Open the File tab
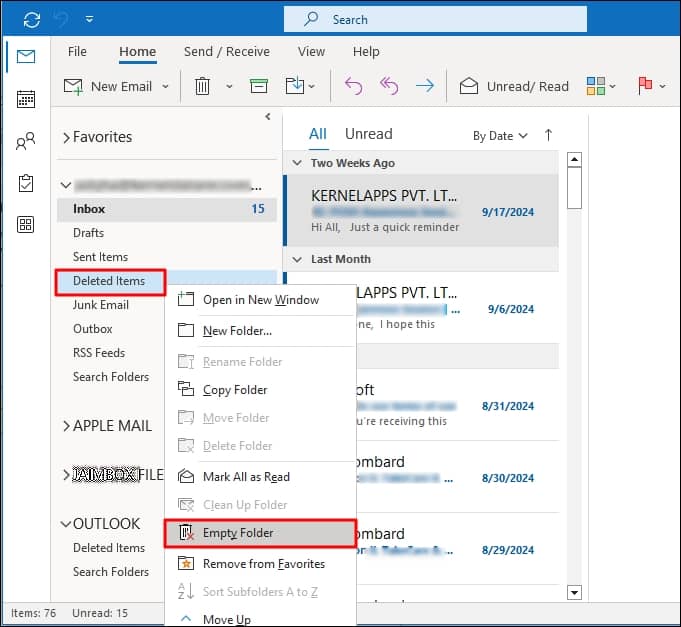This screenshot has width=681, height=627. point(77,52)
